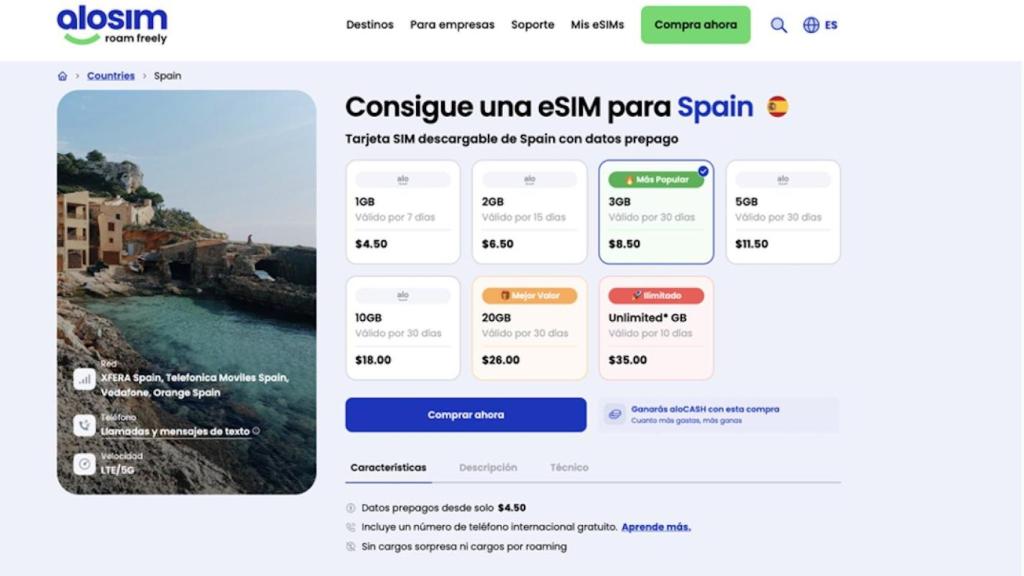The width and height of the screenshot is (1024, 576).
Task: Click the aloCASH coins icon
Action: (615, 414)
